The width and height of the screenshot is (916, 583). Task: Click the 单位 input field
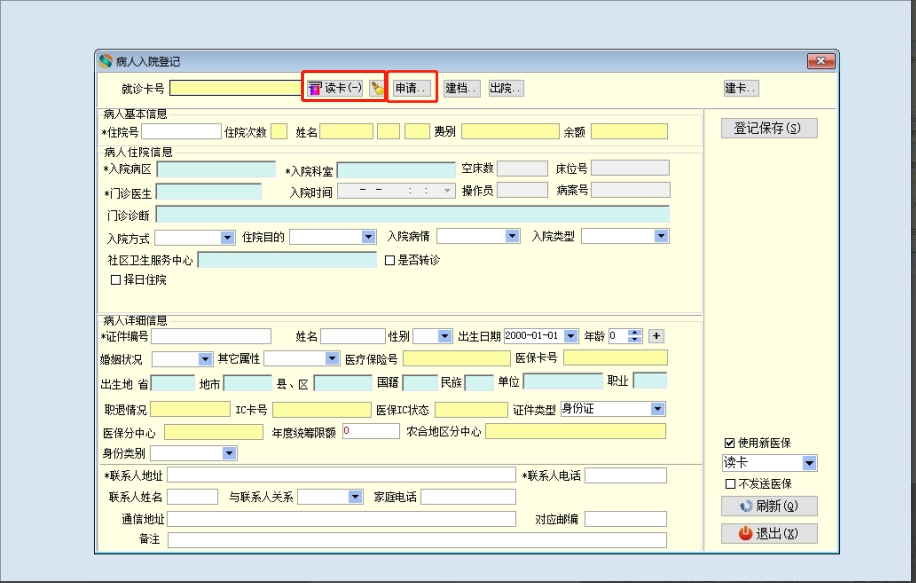[x=563, y=381]
